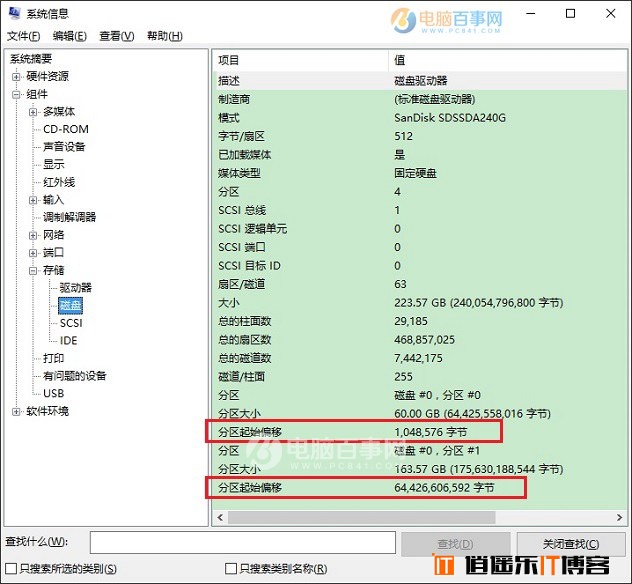The width and height of the screenshot is (632, 584).
Task: Click the 查找(D) button
Action: [455, 544]
